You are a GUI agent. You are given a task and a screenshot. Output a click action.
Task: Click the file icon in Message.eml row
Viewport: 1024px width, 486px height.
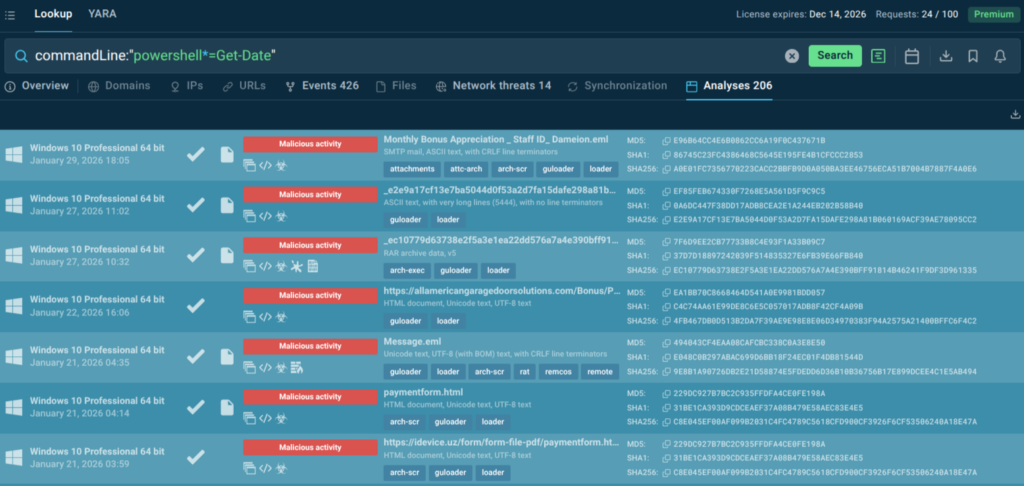(x=227, y=355)
